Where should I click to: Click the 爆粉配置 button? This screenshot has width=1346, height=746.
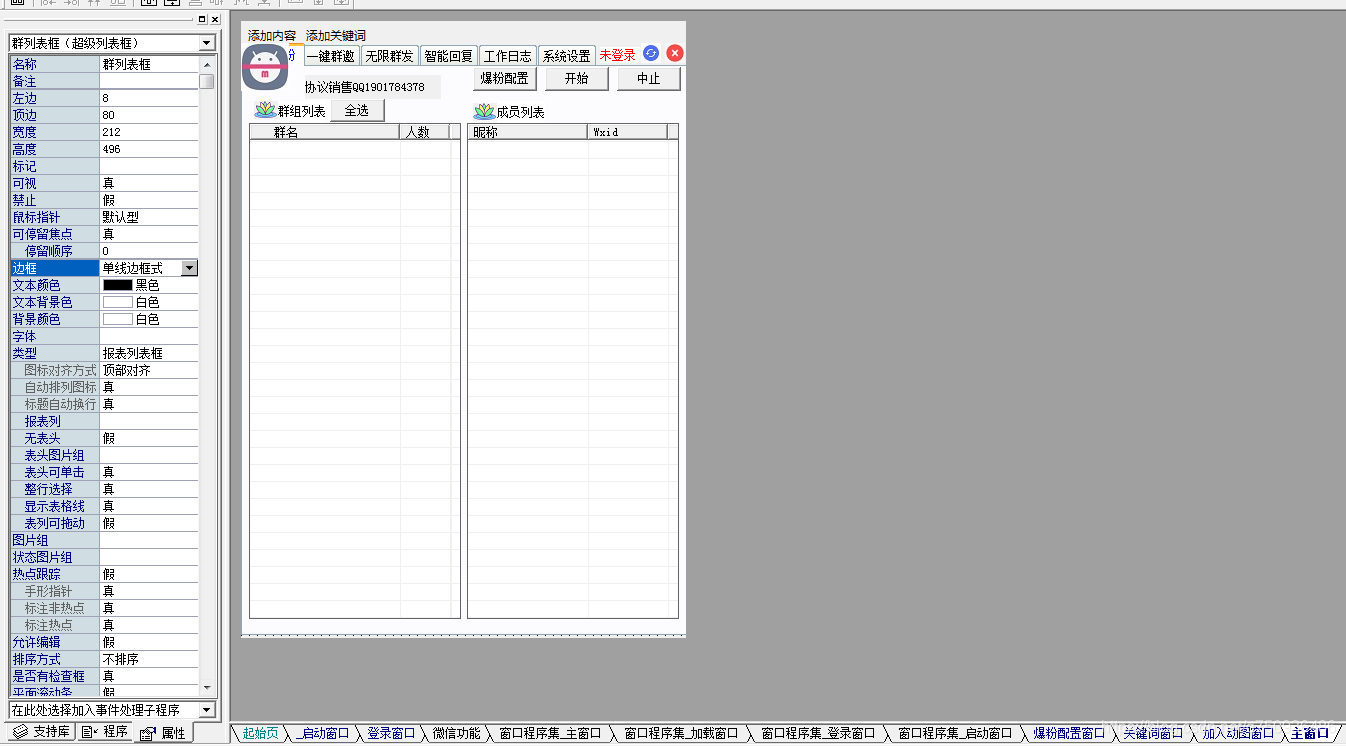[x=505, y=78]
